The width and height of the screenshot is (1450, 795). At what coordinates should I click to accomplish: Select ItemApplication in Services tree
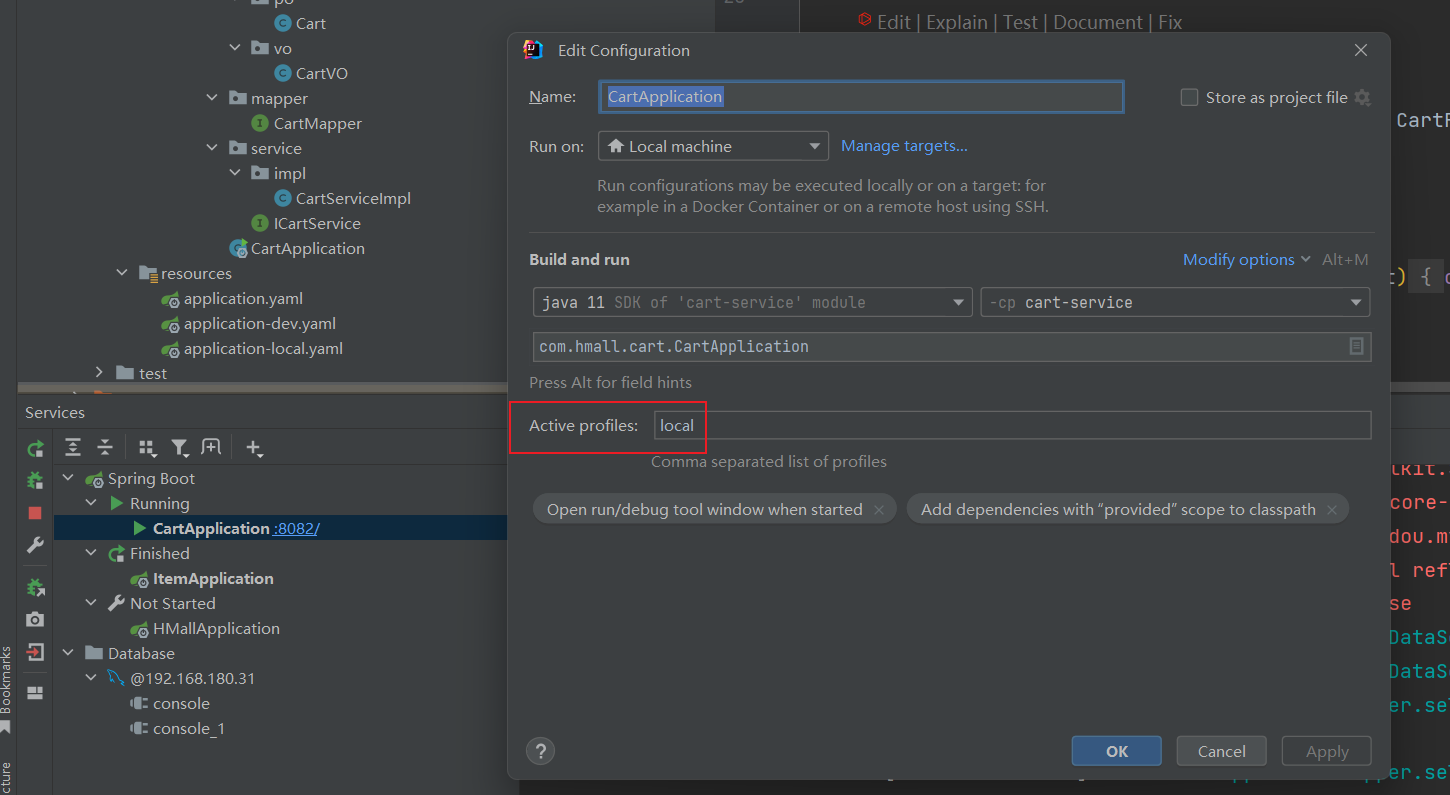point(213,578)
